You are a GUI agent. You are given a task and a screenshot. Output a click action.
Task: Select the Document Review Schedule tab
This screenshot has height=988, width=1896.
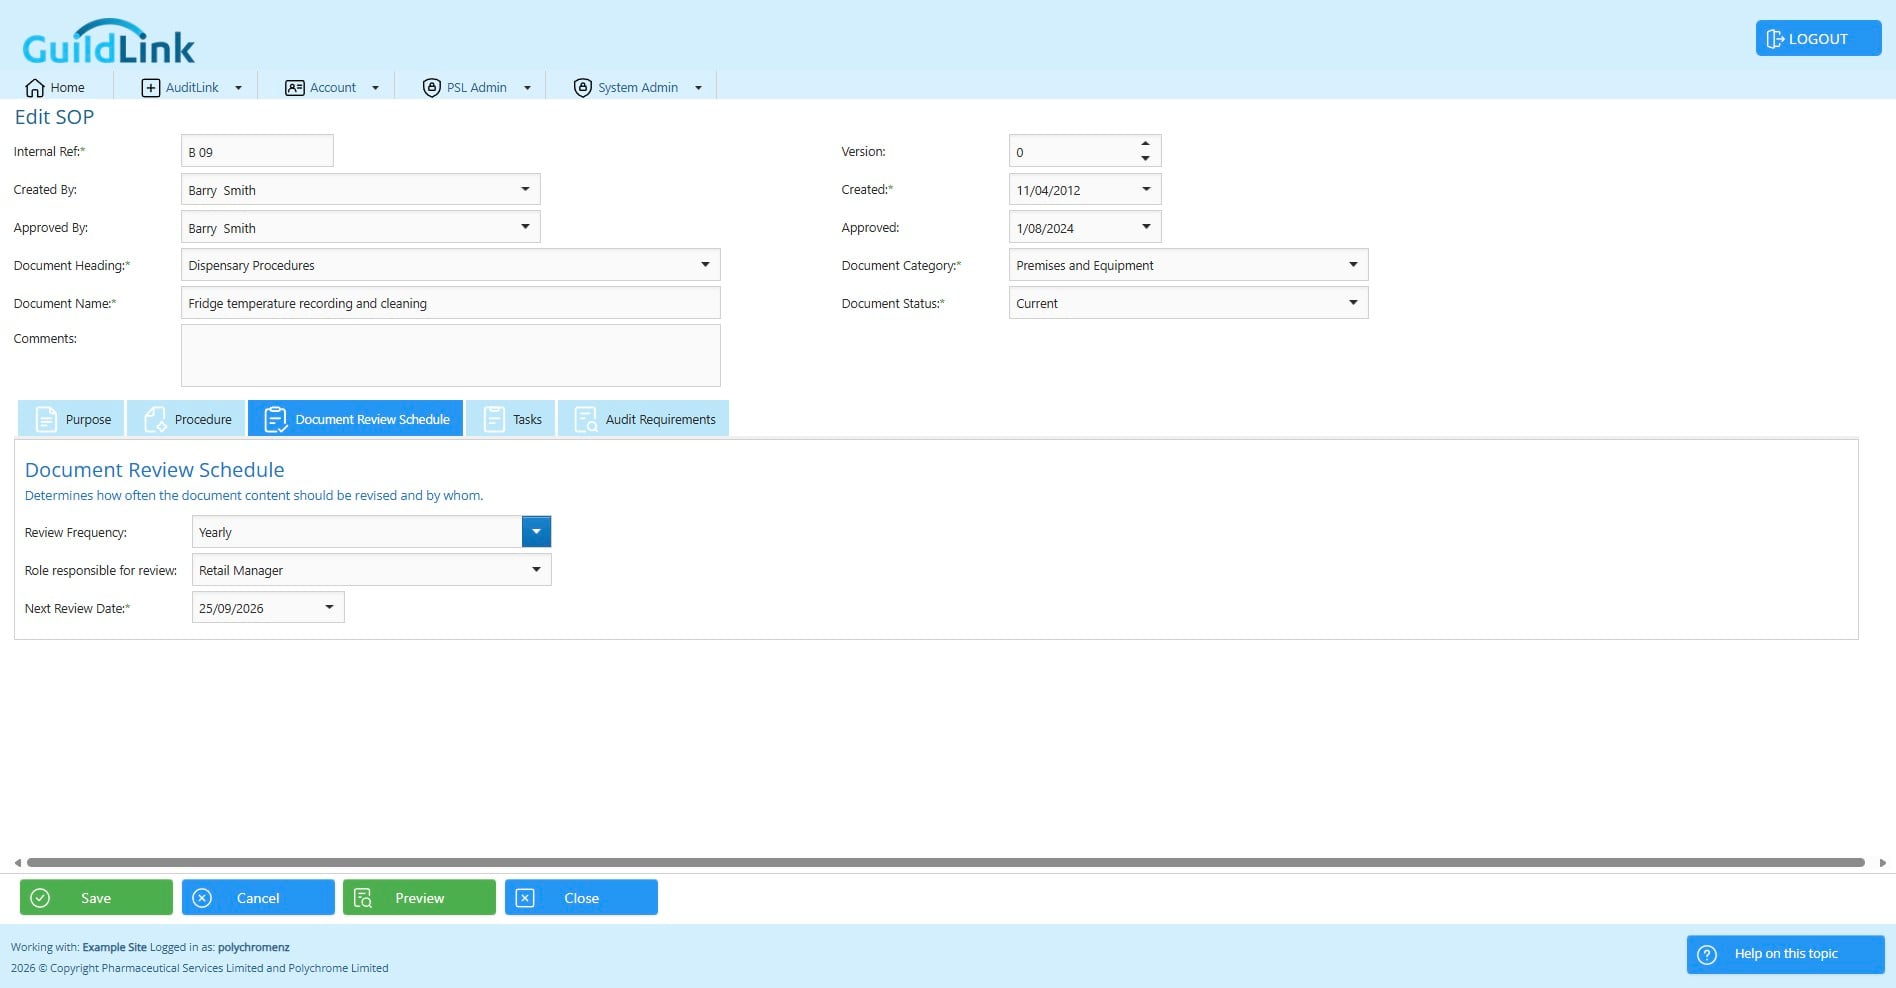[356, 419]
